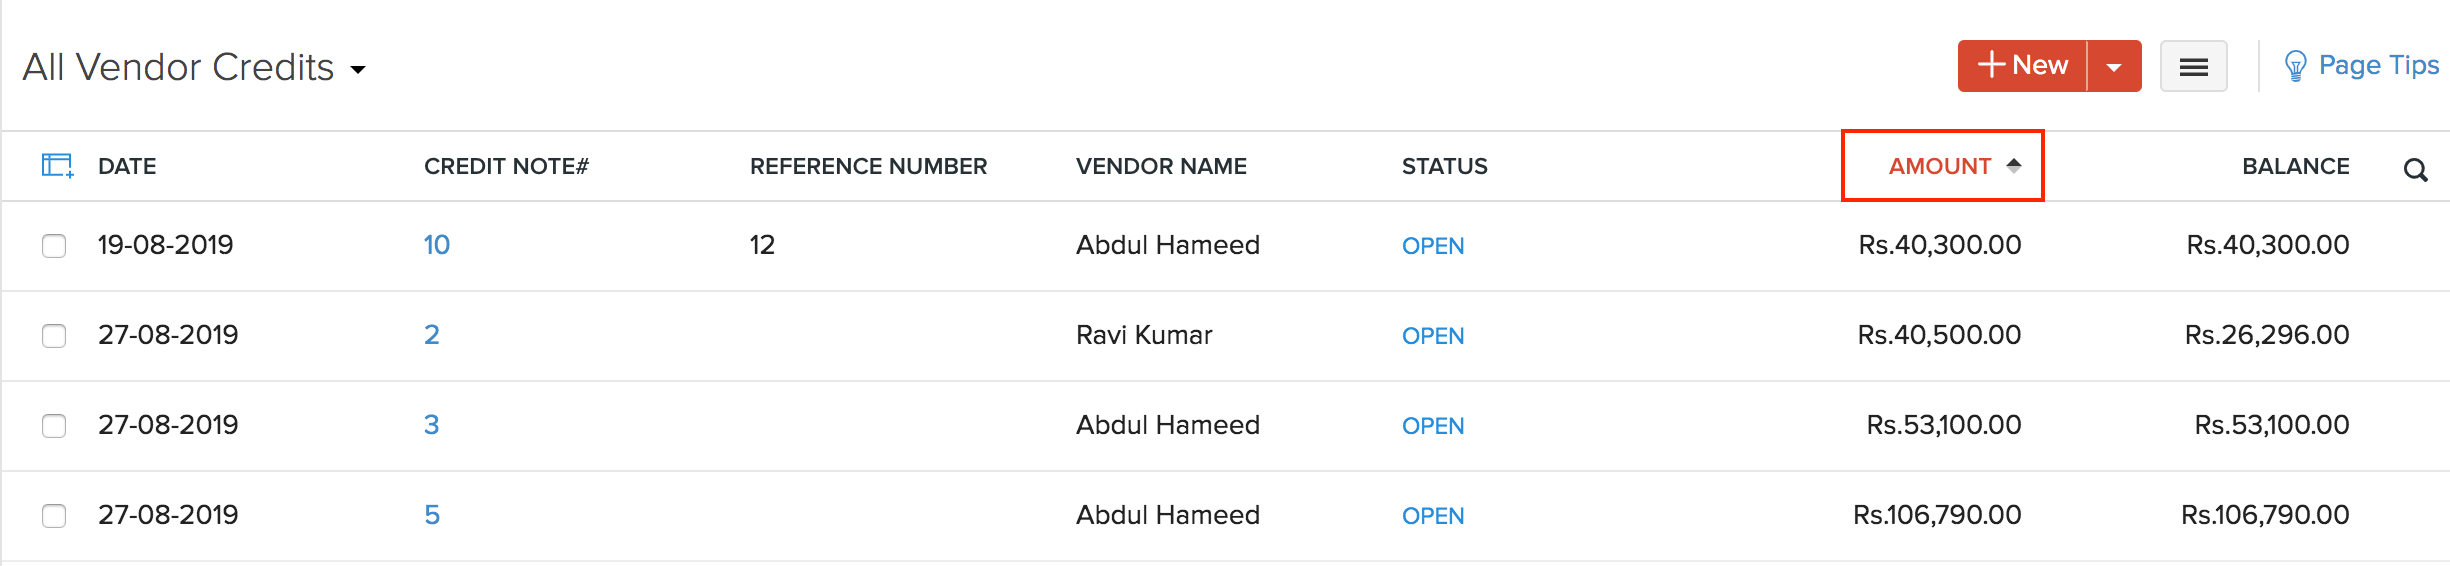Sort by the Balance column header
Image resolution: width=2450 pixels, height=566 pixels.
pyautogui.click(x=2295, y=166)
